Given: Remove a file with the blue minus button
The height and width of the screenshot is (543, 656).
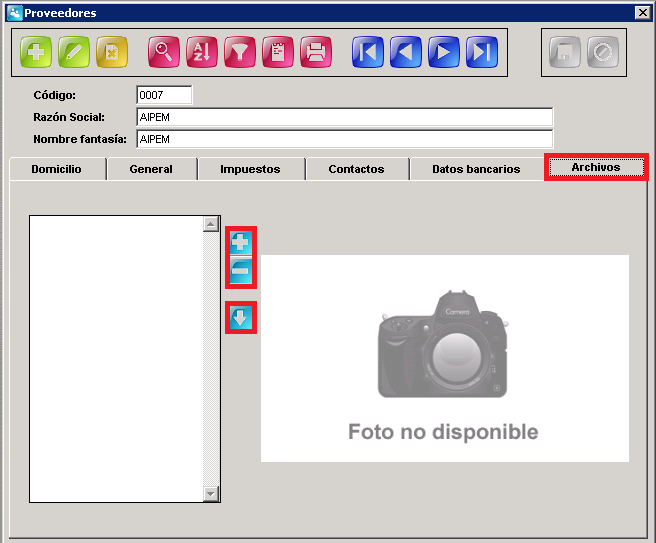Looking at the screenshot, I should click(241, 270).
